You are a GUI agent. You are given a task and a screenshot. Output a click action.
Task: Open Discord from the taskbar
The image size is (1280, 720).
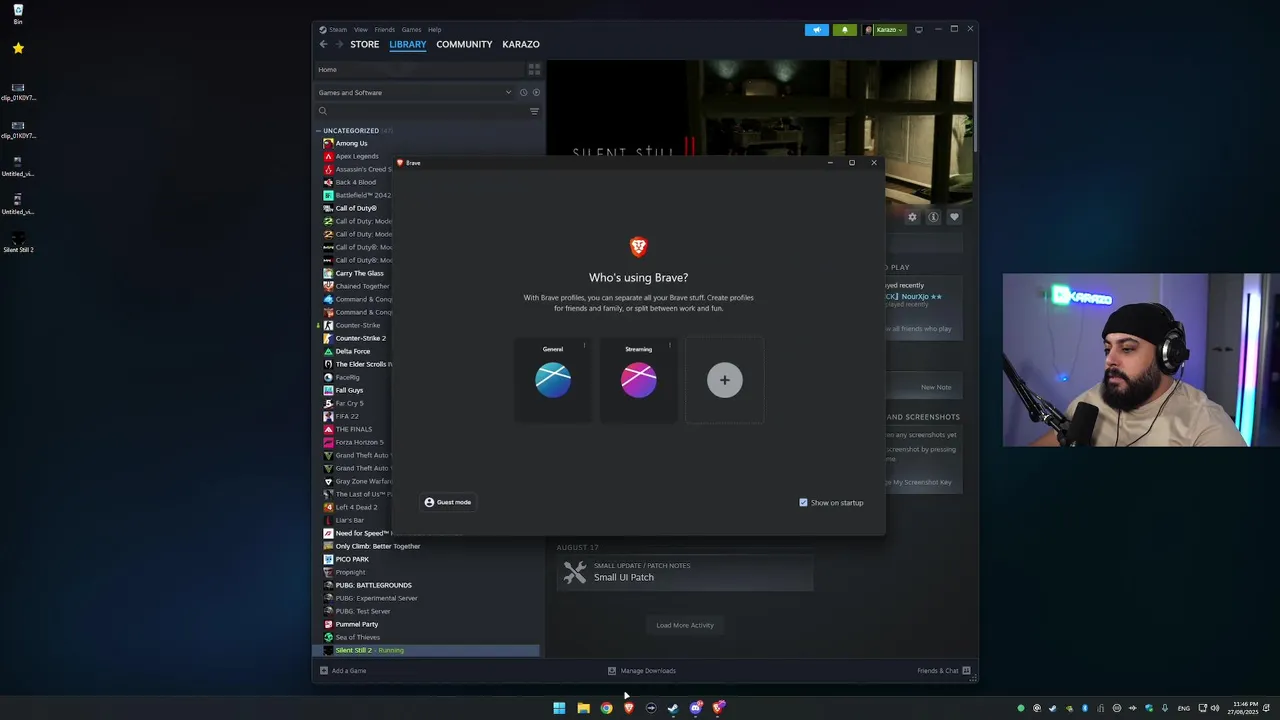(x=696, y=708)
